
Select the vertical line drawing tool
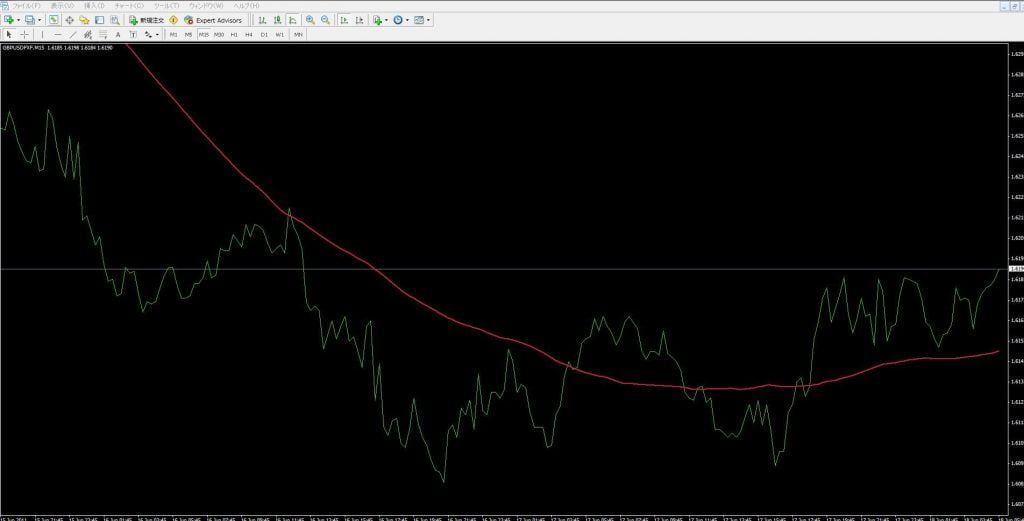(42, 34)
